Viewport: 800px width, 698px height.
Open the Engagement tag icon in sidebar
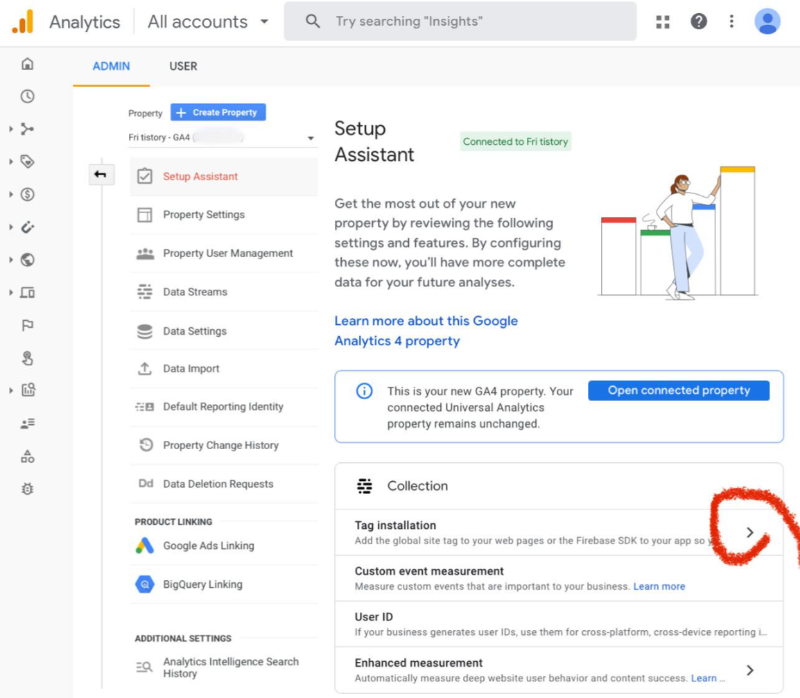click(x=28, y=162)
